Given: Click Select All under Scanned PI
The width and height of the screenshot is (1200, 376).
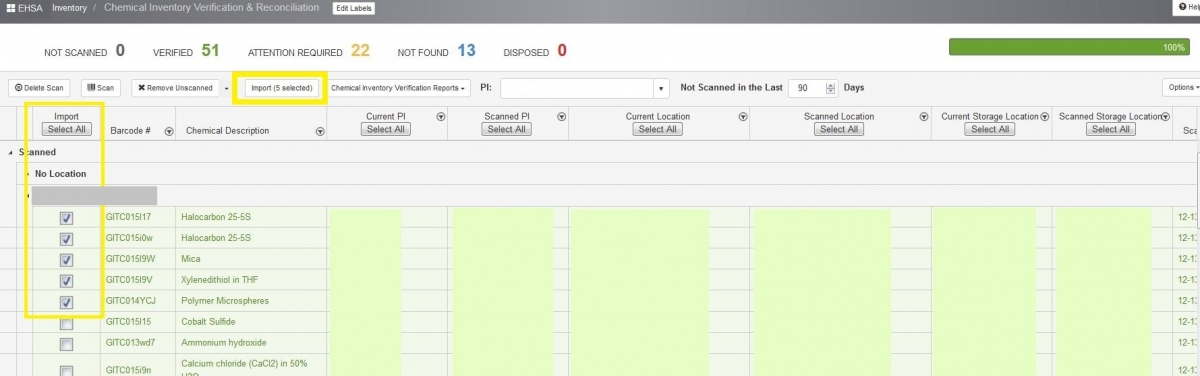Looking at the screenshot, I should coord(507,129).
